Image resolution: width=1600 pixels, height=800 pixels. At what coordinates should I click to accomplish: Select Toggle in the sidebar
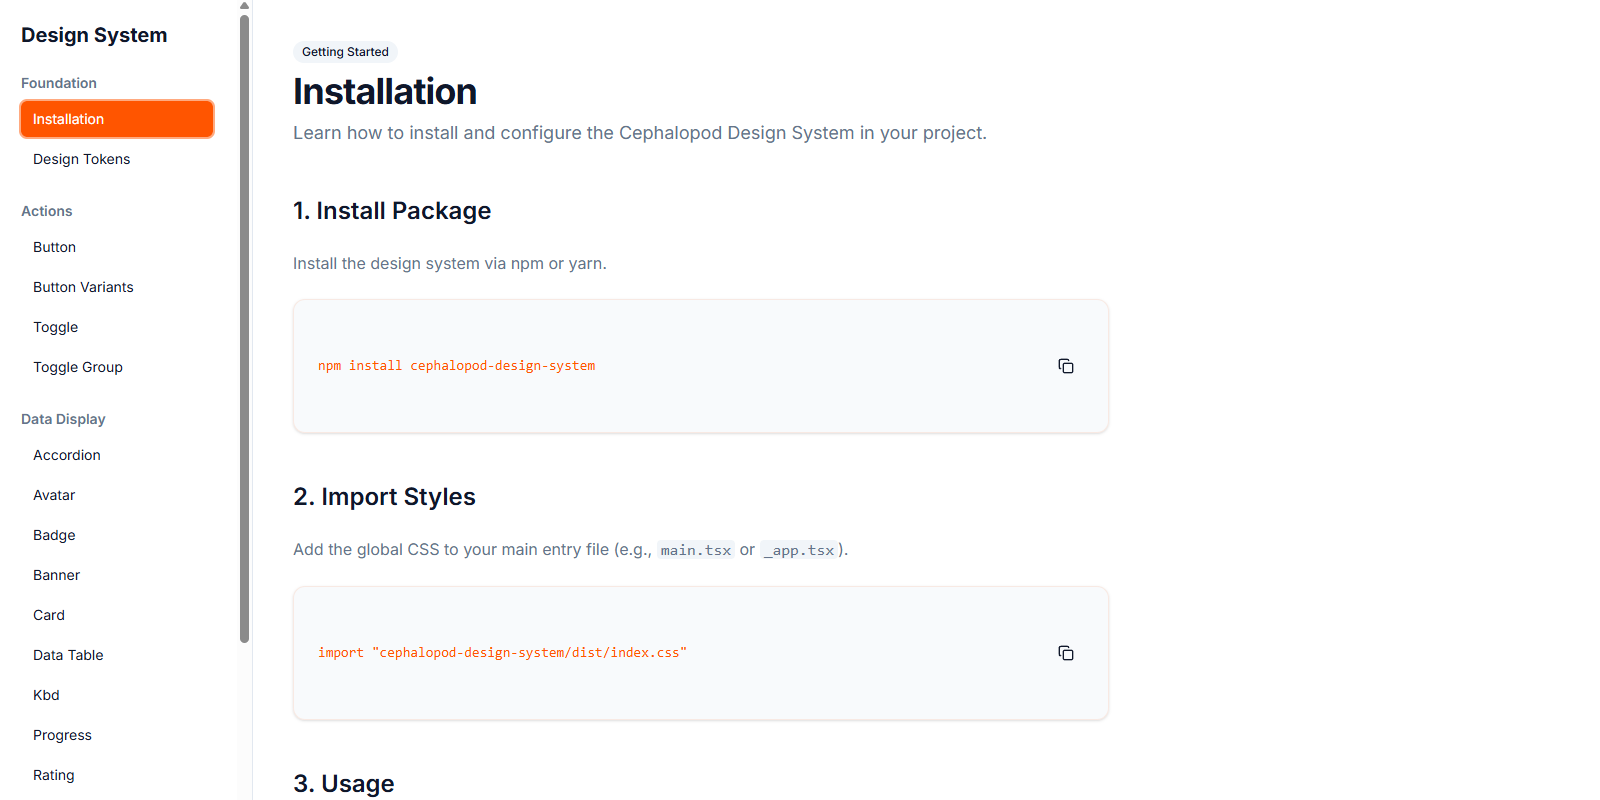point(117,327)
